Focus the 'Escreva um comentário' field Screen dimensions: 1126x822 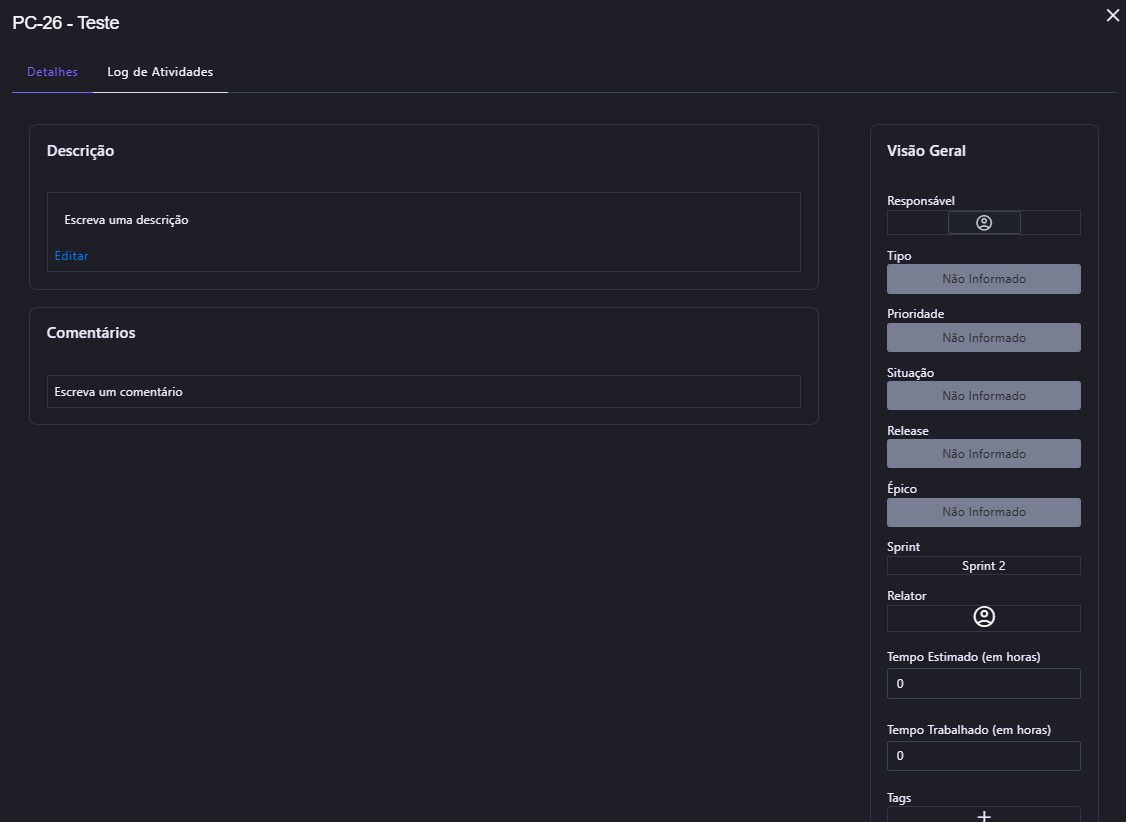pyautogui.click(x=423, y=392)
